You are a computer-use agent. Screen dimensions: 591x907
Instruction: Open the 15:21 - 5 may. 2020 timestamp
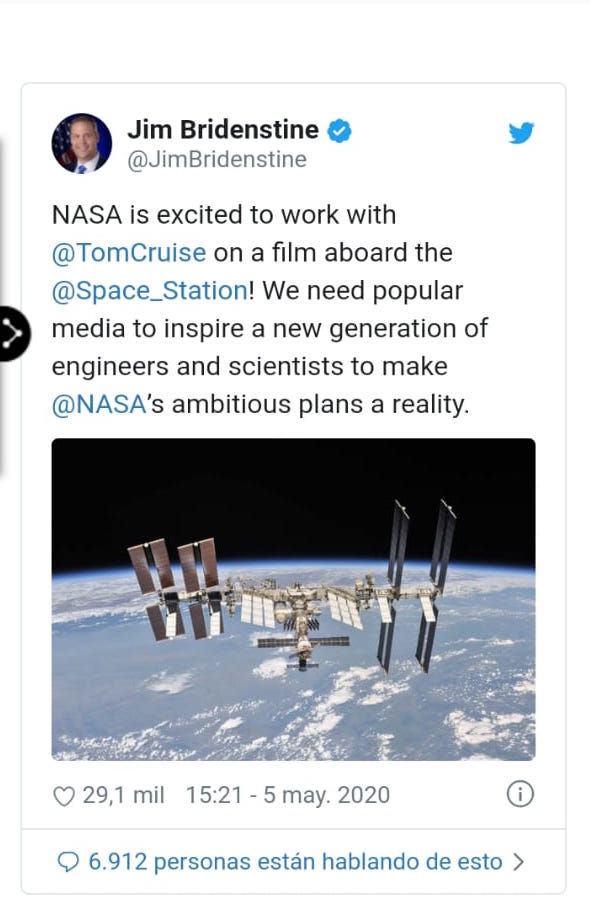287,795
